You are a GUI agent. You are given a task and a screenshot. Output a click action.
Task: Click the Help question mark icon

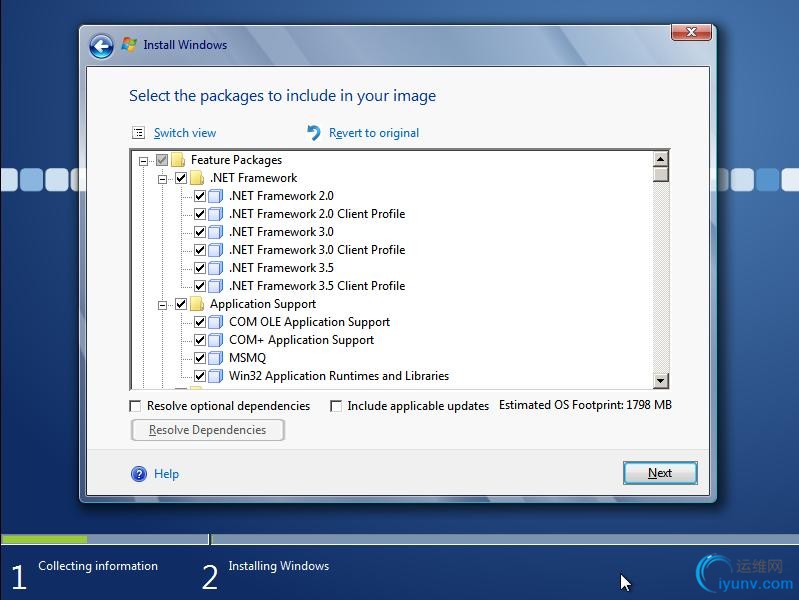click(x=139, y=474)
